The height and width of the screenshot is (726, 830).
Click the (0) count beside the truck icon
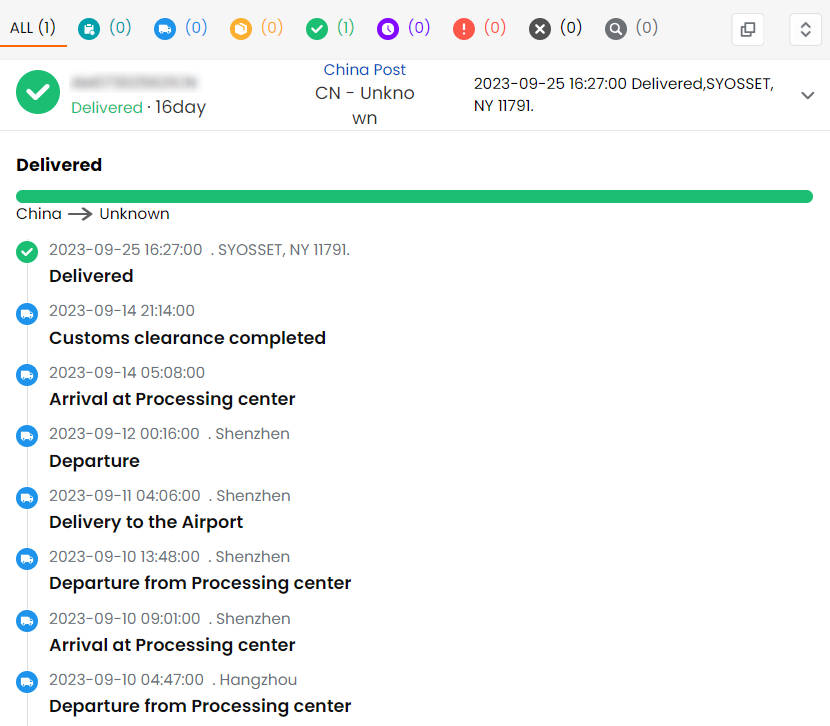[x=196, y=28]
